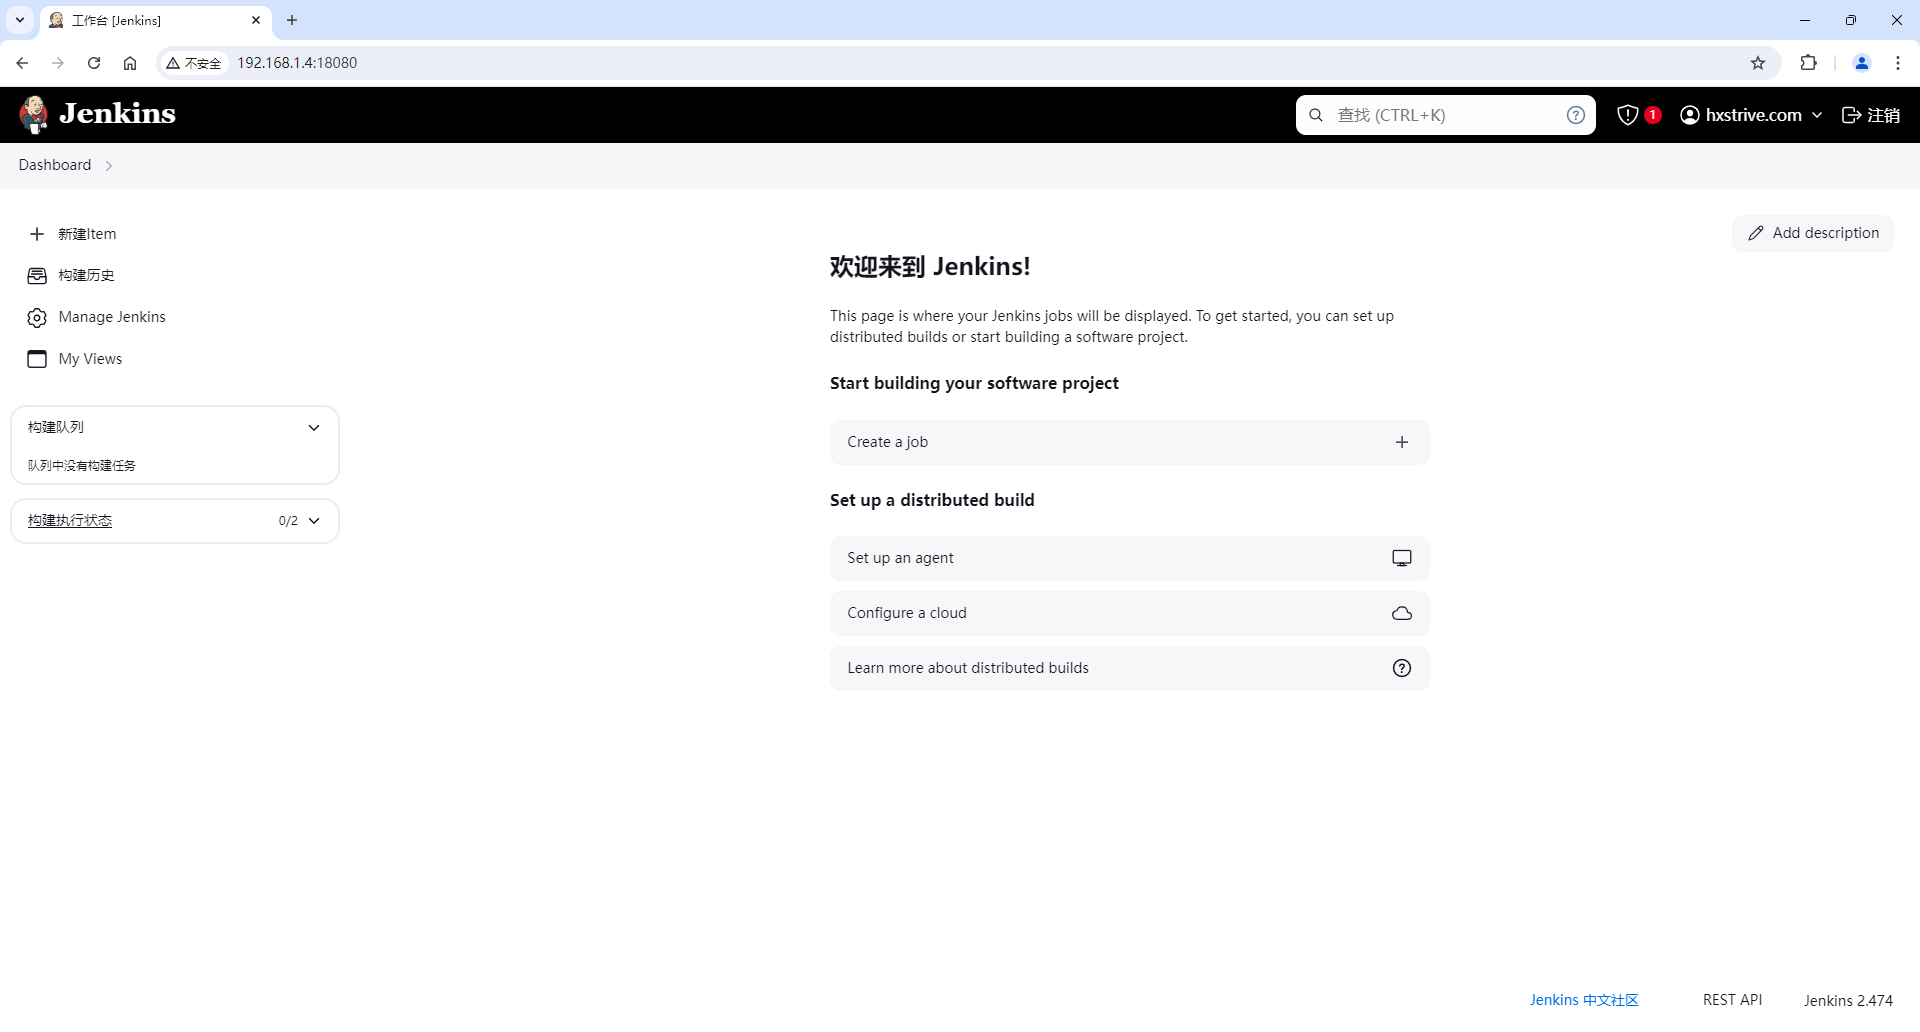Open browser extensions puzzle icon
This screenshot has height=1032, width=1920.
1808,63
